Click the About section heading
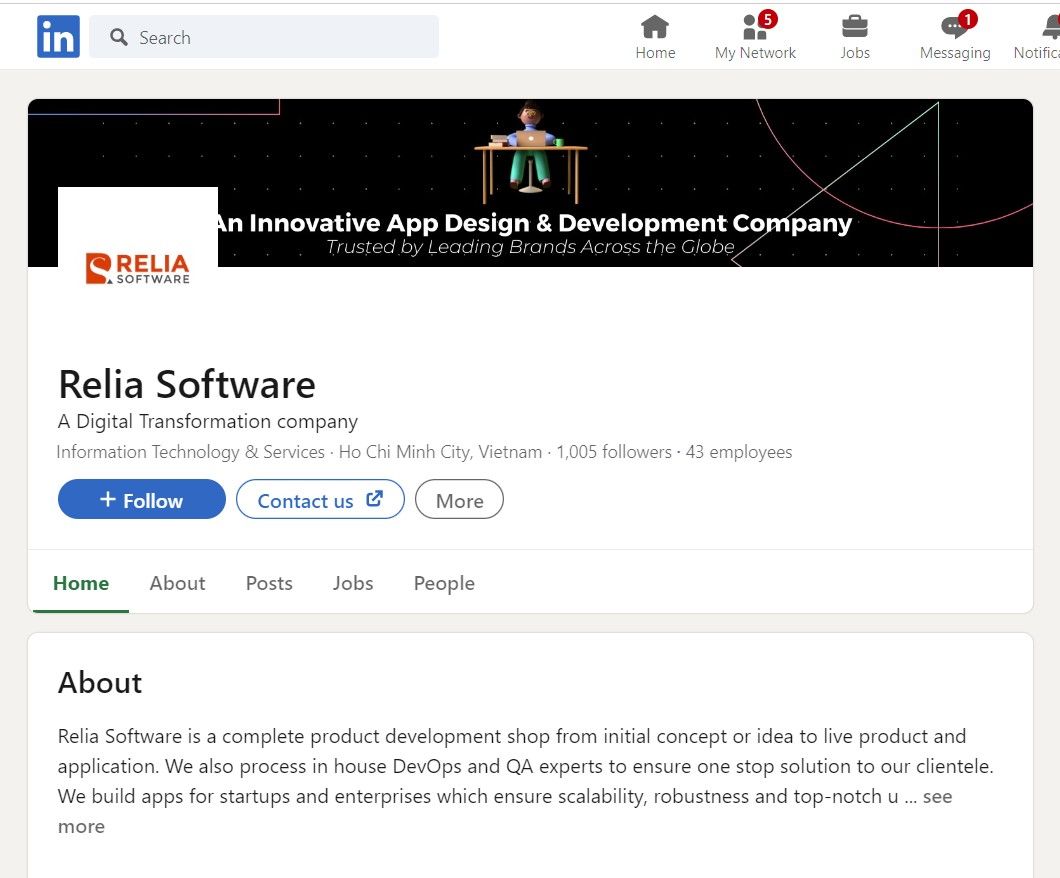The image size is (1060, 878). (100, 683)
